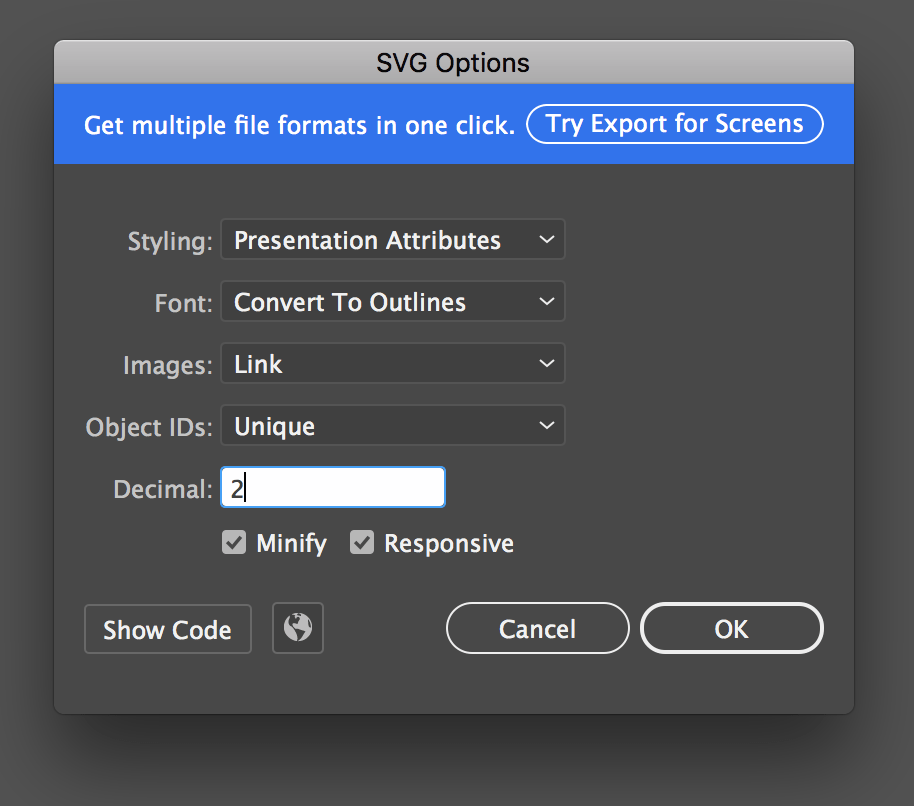Click the SVG Options title bar
Viewport: 914px width, 806px height.
tap(453, 62)
